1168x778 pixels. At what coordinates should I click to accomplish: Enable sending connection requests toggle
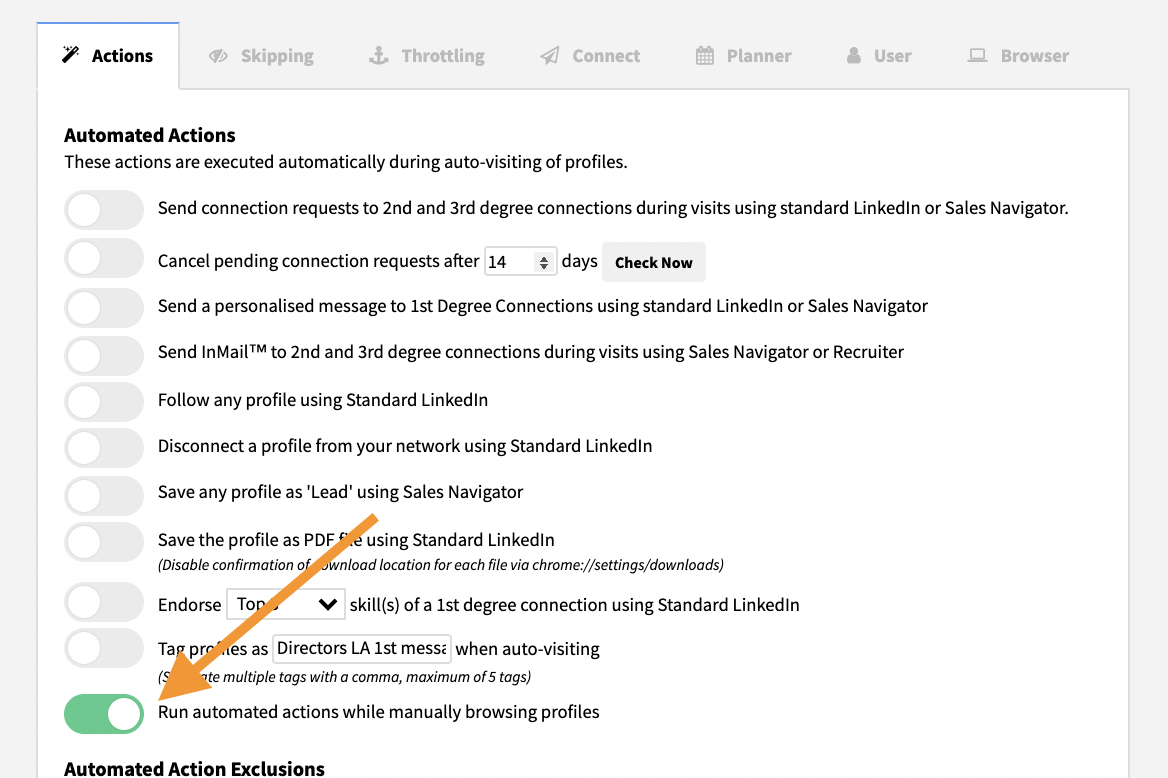(x=104, y=209)
